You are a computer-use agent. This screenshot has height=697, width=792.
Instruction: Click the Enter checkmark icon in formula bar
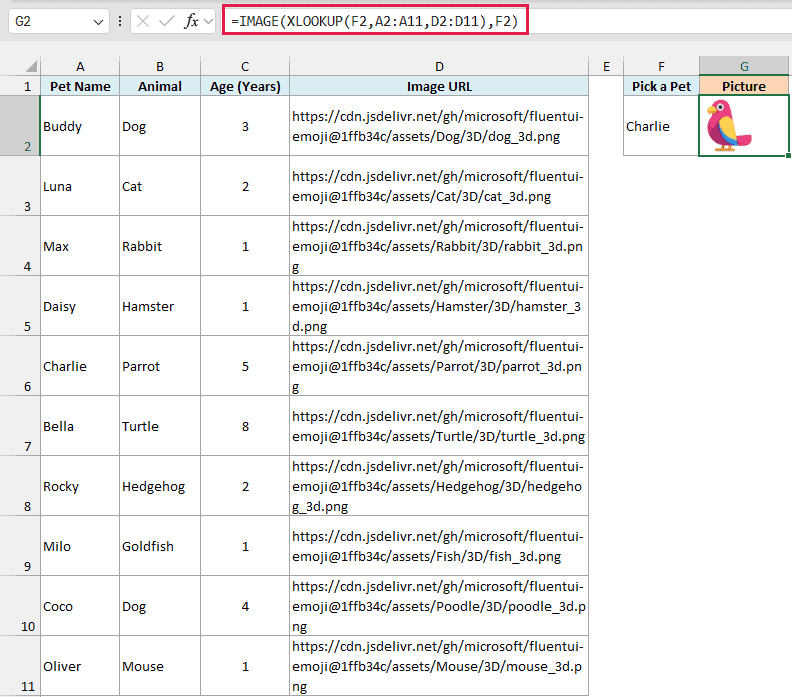coord(166,21)
